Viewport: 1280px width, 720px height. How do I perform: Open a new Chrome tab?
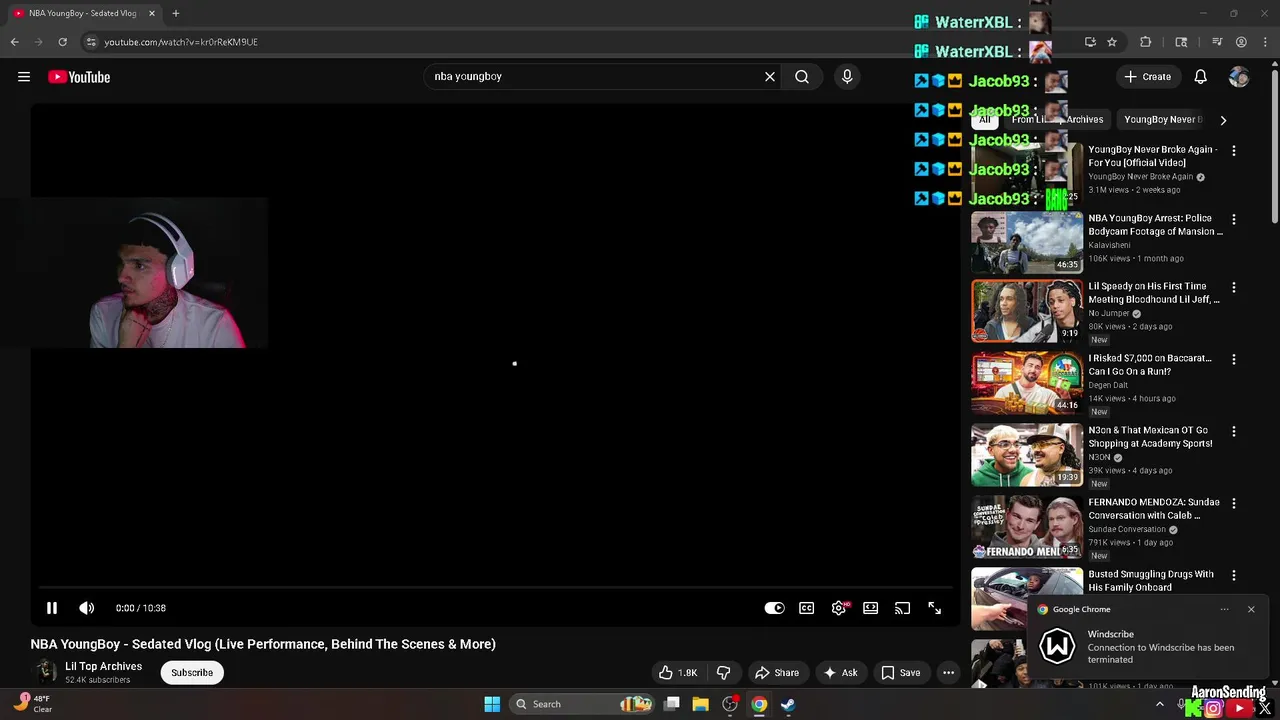point(176,13)
